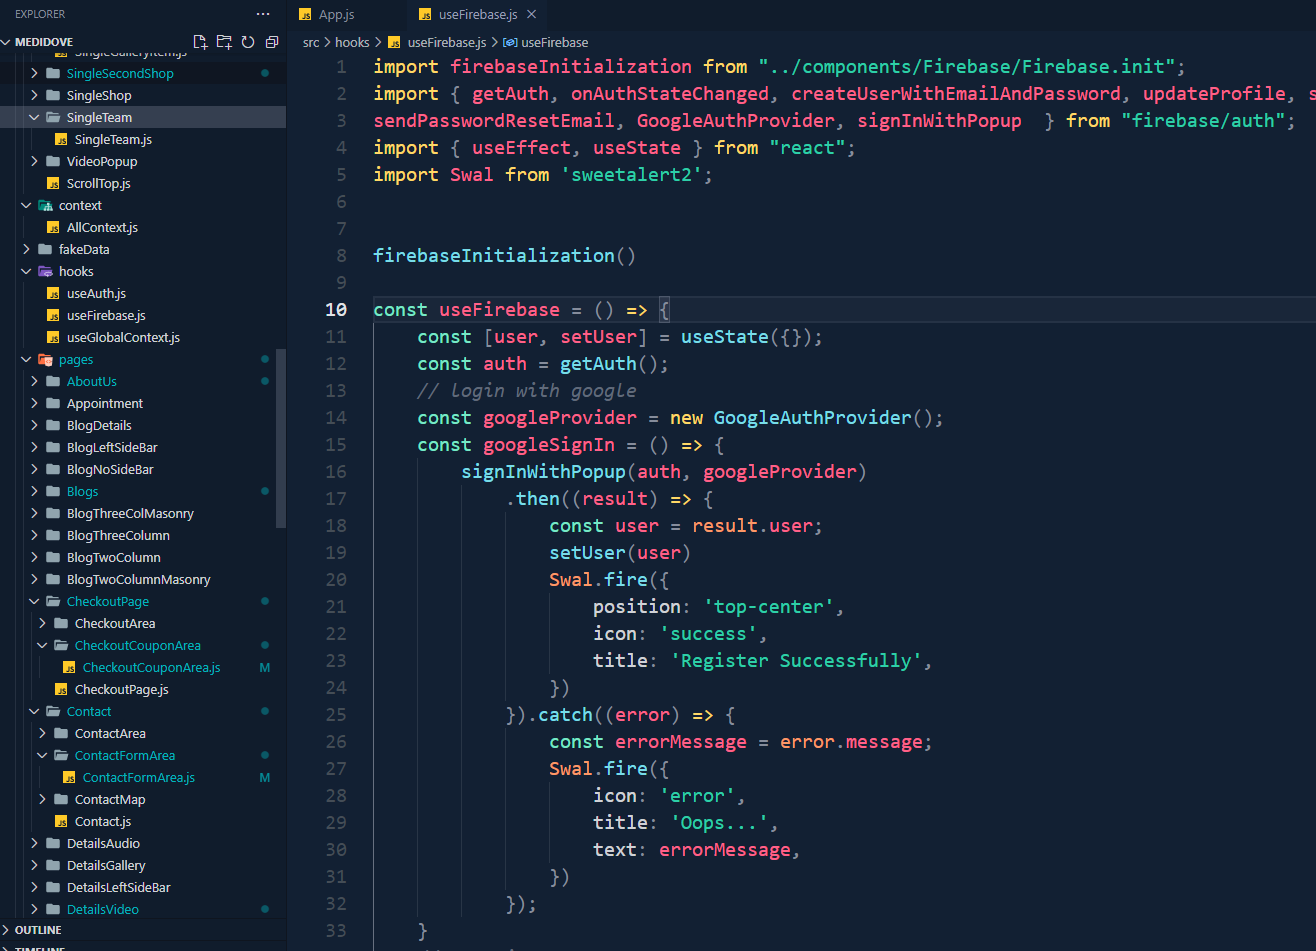Screen dimensions: 1316x951
Task: Click the '// login with google' comment
Action: [527, 391]
